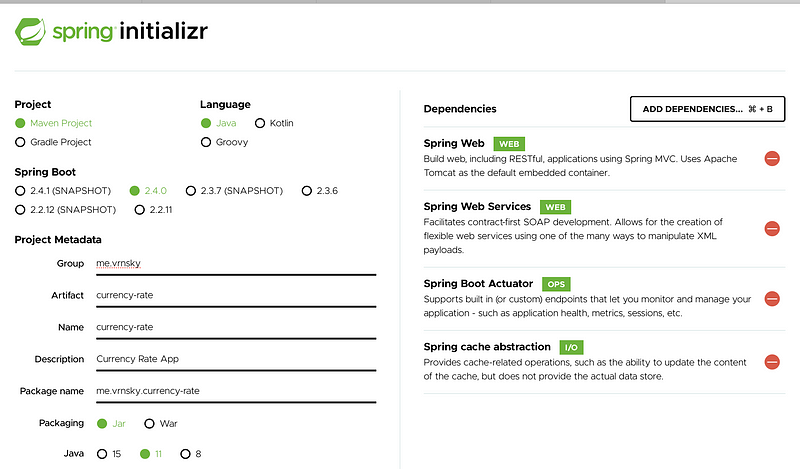Choose Spring Boot version 2.3.6

click(308, 190)
